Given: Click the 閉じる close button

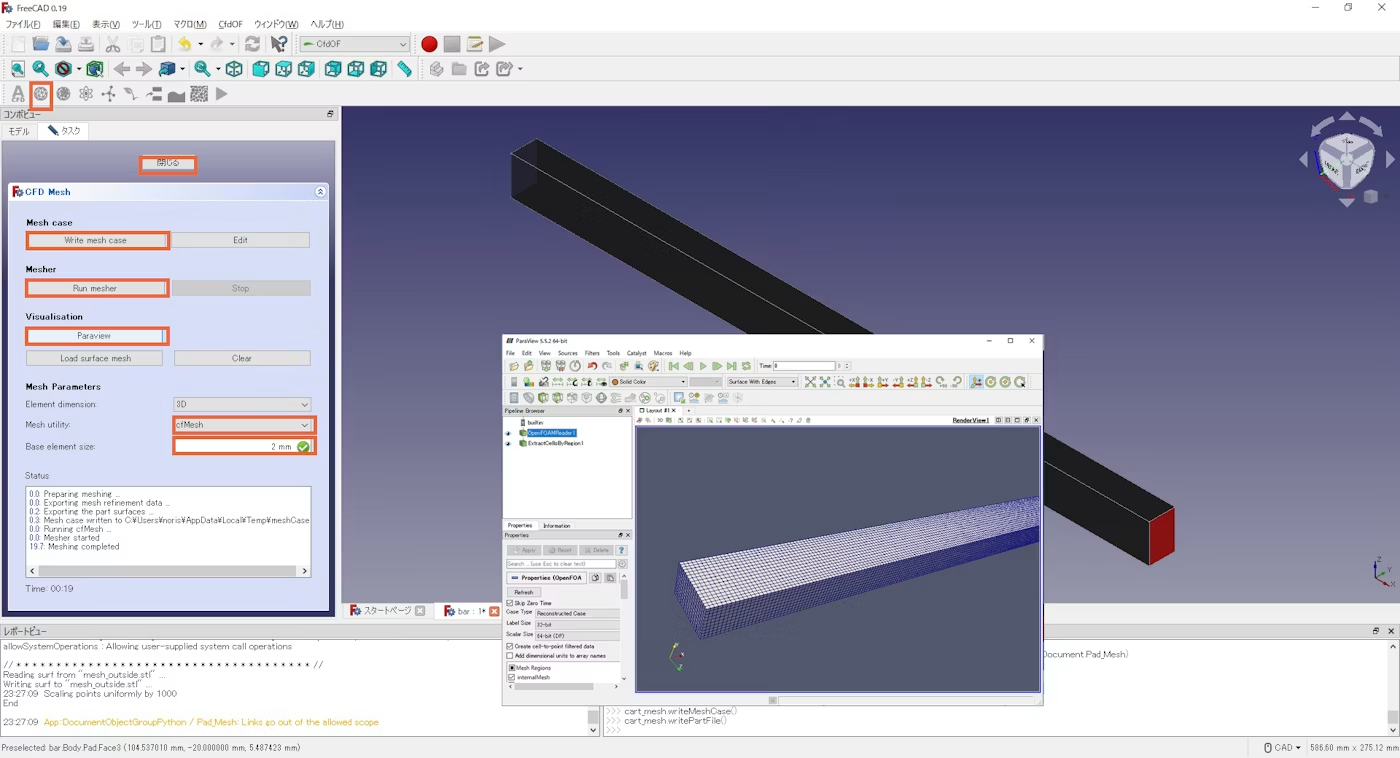Looking at the screenshot, I should point(167,164).
